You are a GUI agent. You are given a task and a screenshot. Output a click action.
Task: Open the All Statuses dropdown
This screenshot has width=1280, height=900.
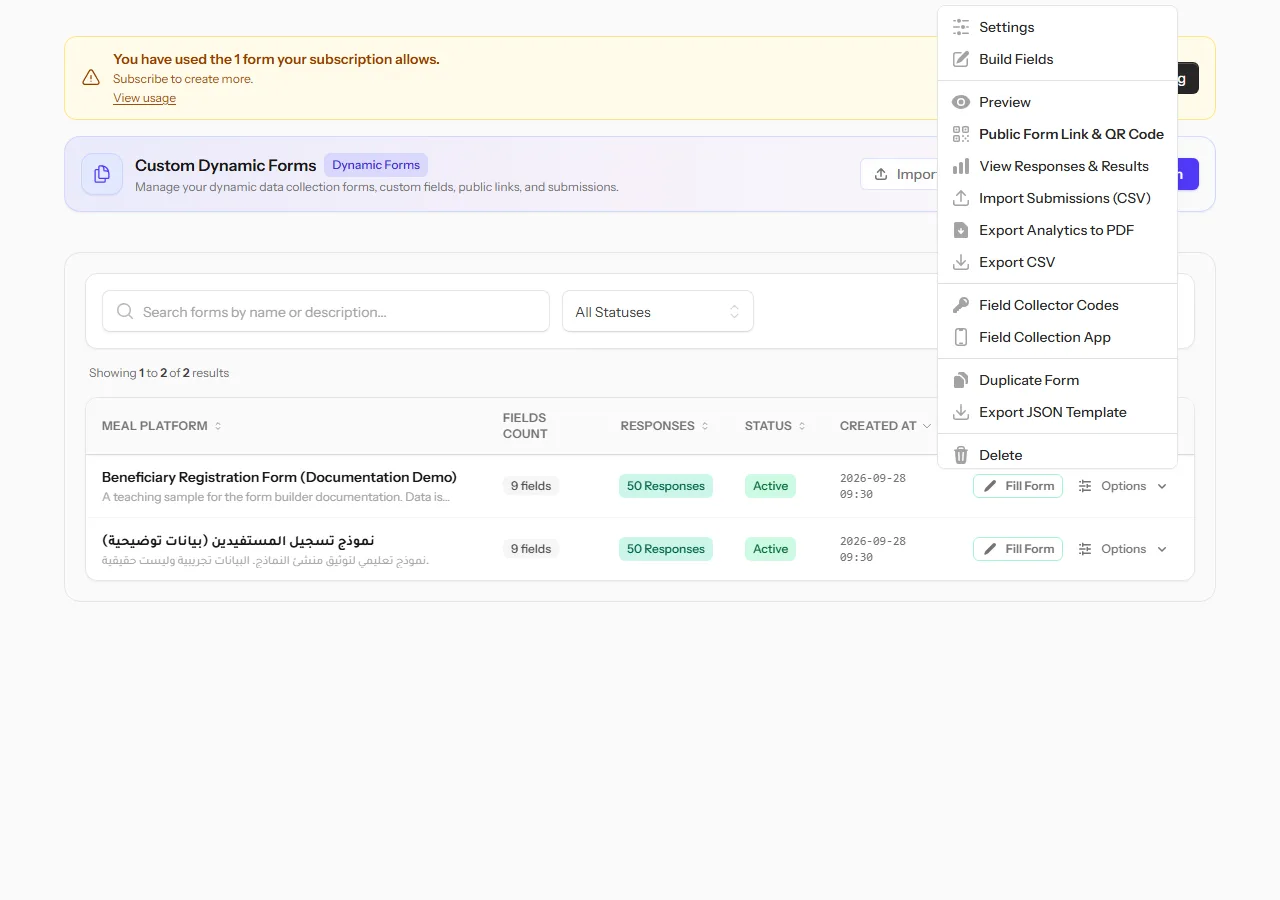click(x=658, y=311)
